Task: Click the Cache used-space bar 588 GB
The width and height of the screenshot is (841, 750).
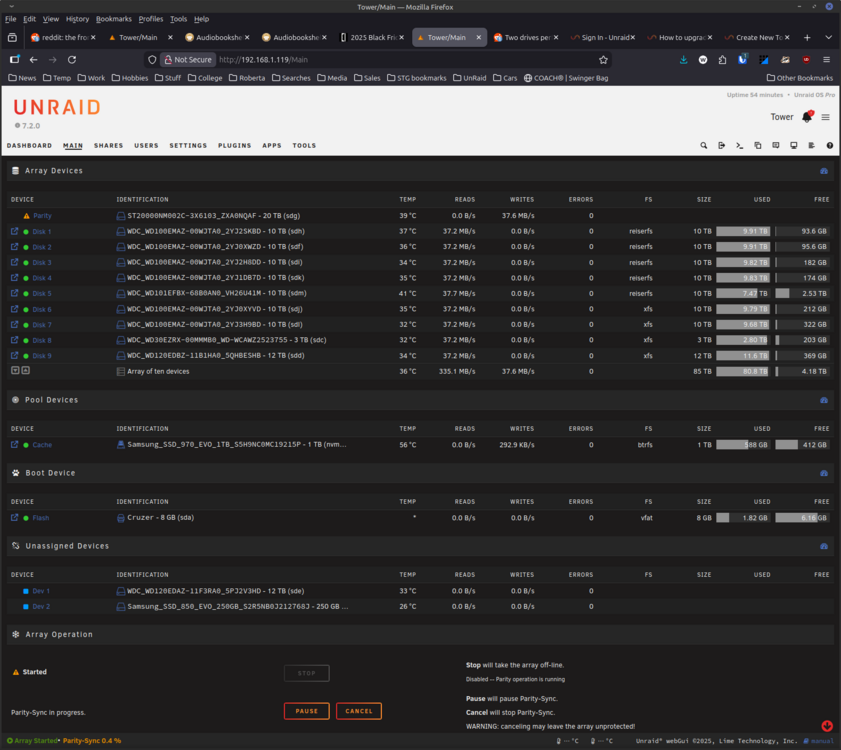Action: click(743, 445)
